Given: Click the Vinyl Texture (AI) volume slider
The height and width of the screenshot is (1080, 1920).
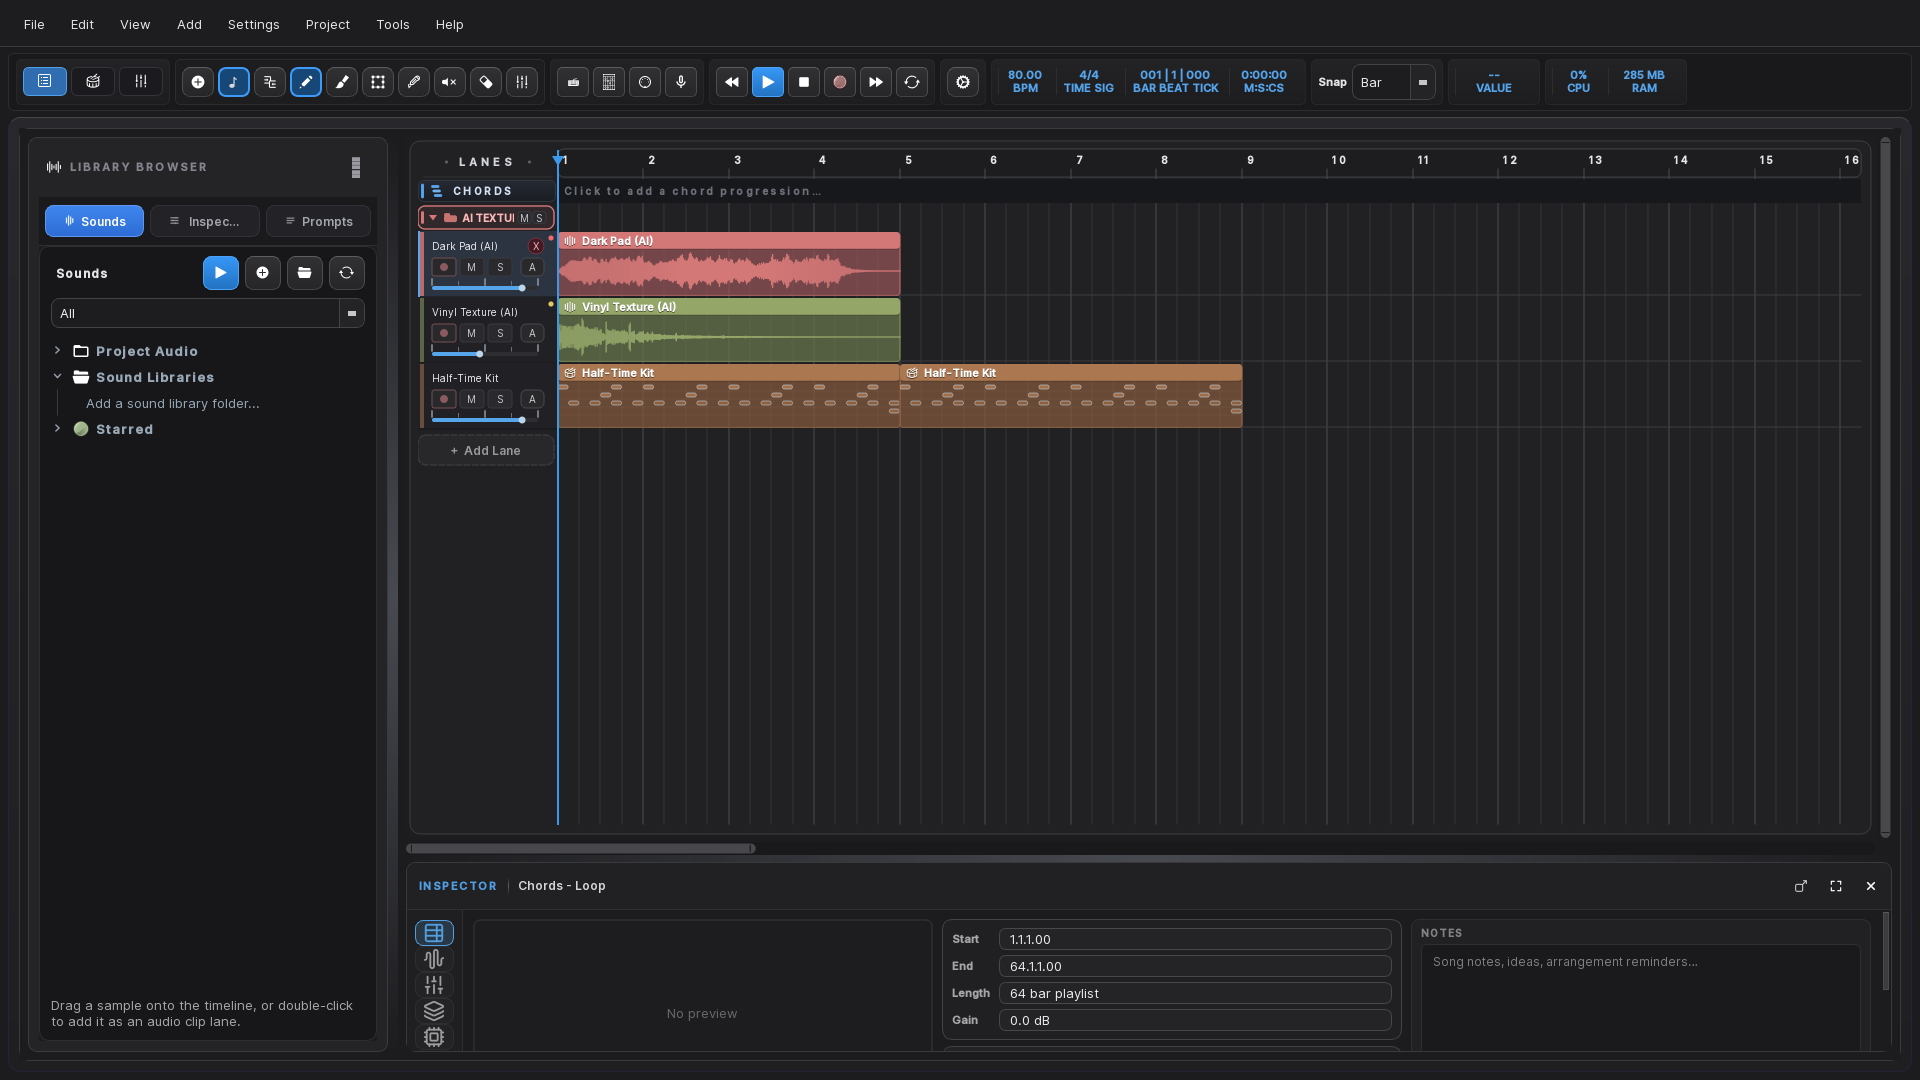Looking at the screenshot, I should tap(485, 354).
